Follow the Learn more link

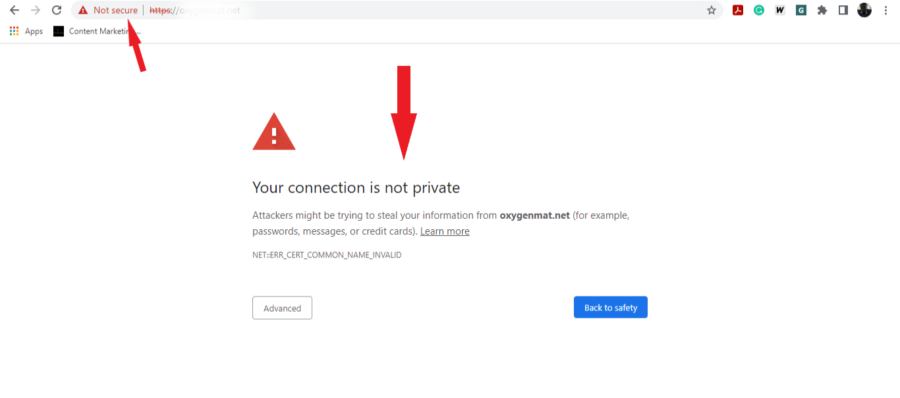click(x=445, y=231)
